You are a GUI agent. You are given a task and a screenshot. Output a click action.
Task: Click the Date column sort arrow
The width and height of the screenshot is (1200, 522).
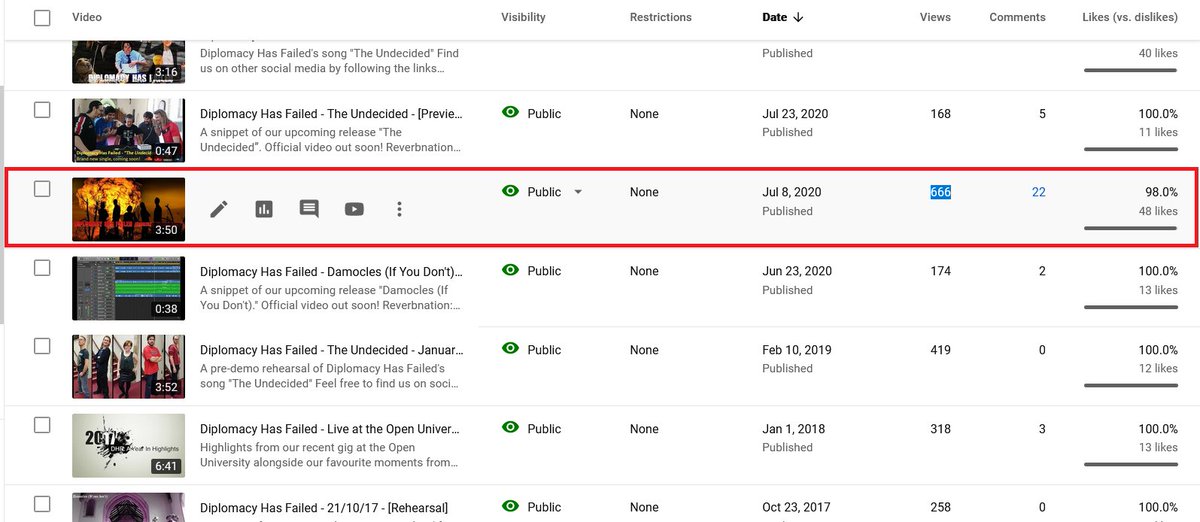(x=797, y=17)
